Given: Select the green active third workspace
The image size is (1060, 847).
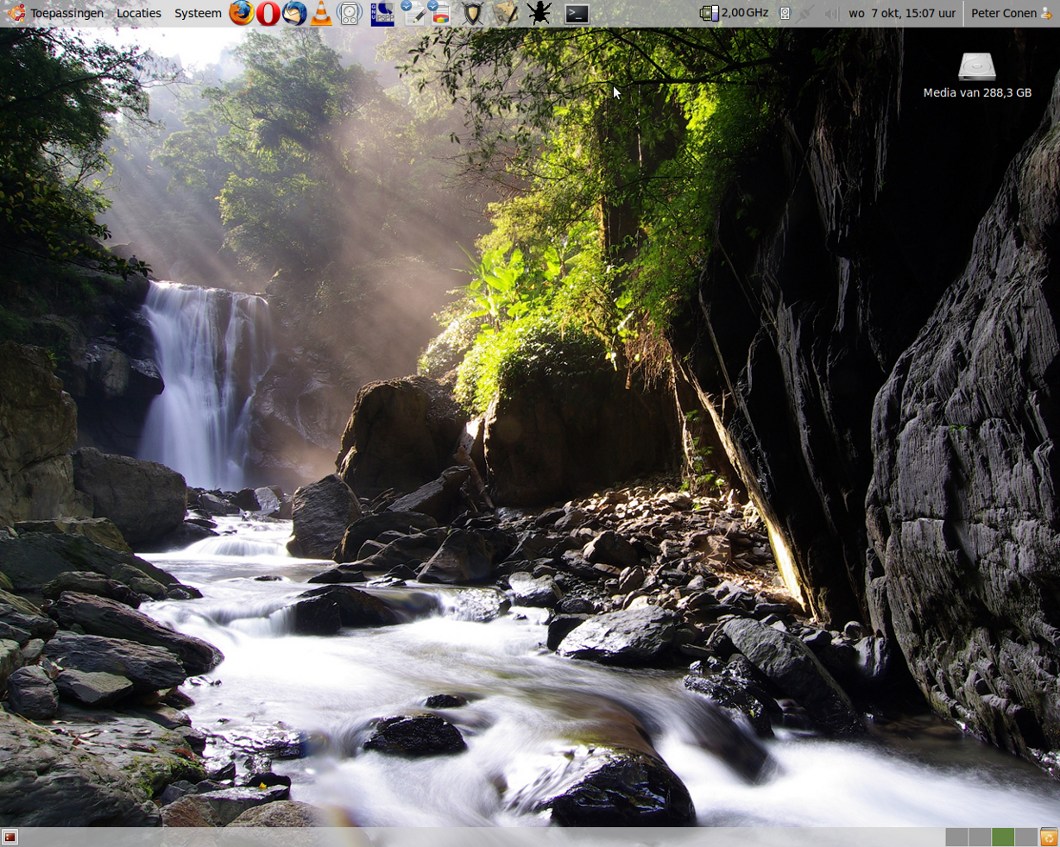Looking at the screenshot, I should point(1003,838).
